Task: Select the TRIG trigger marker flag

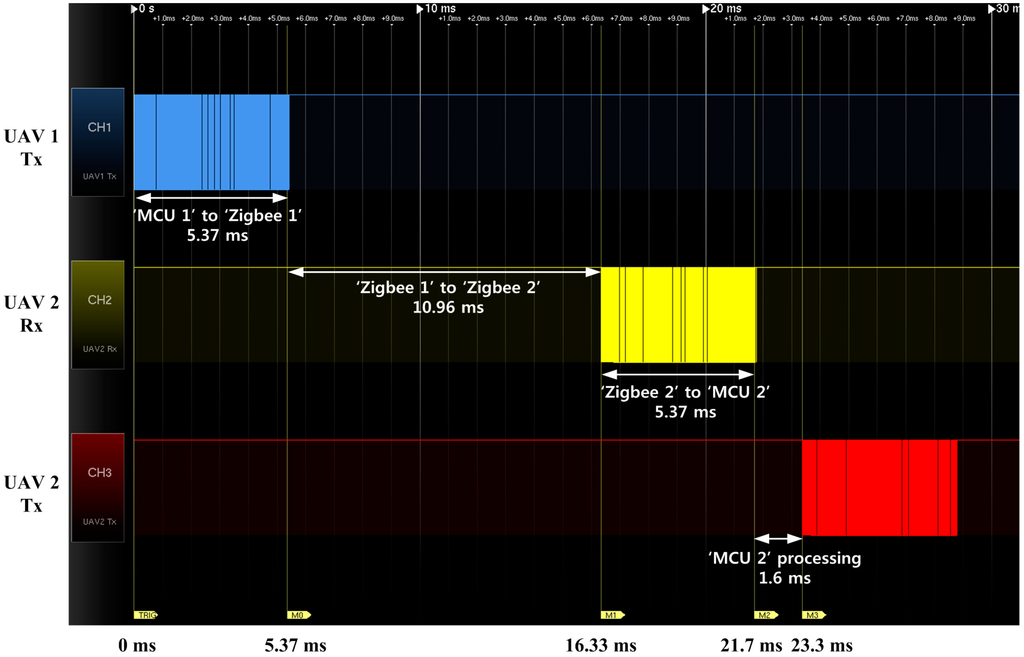Action: coord(146,615)
